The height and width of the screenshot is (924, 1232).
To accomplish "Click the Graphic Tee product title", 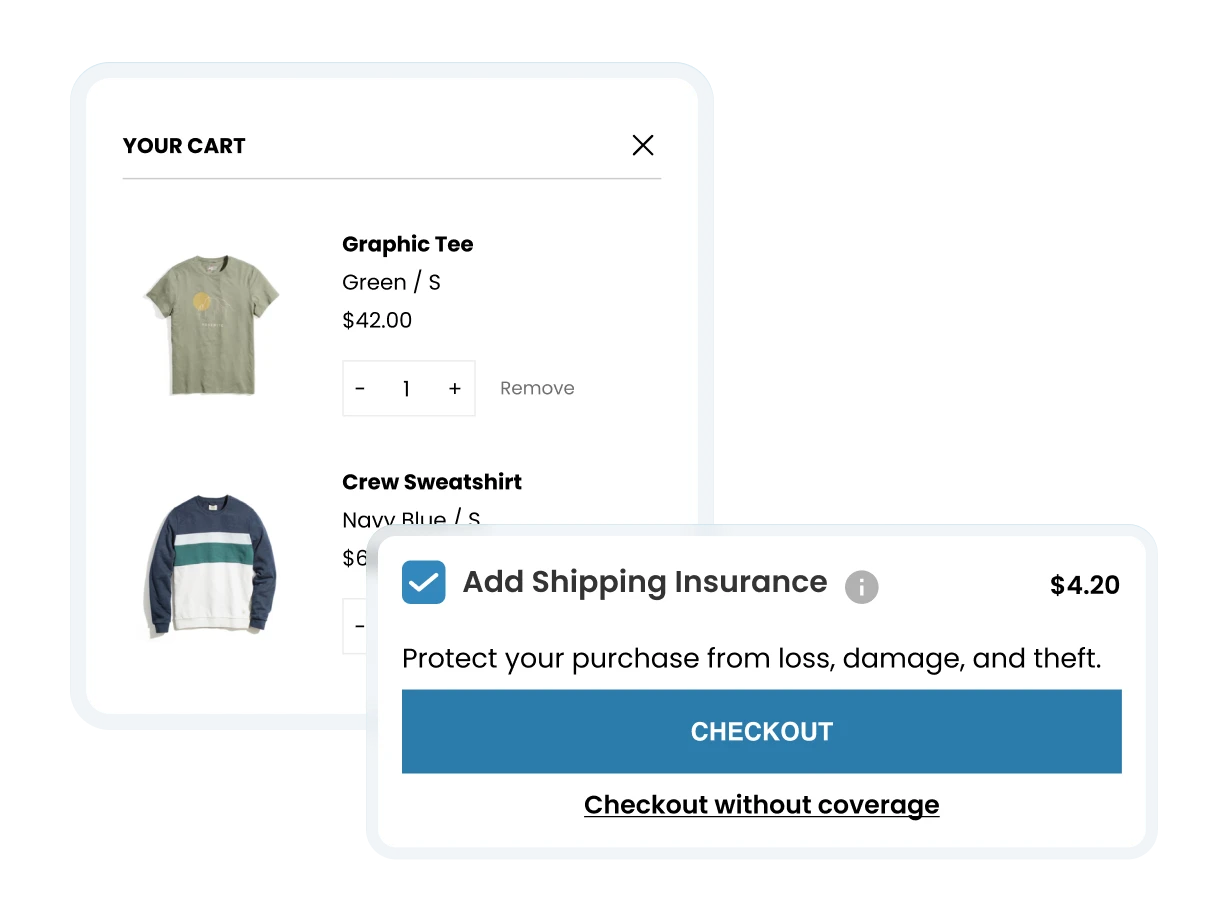I will (x=407, y=244).
